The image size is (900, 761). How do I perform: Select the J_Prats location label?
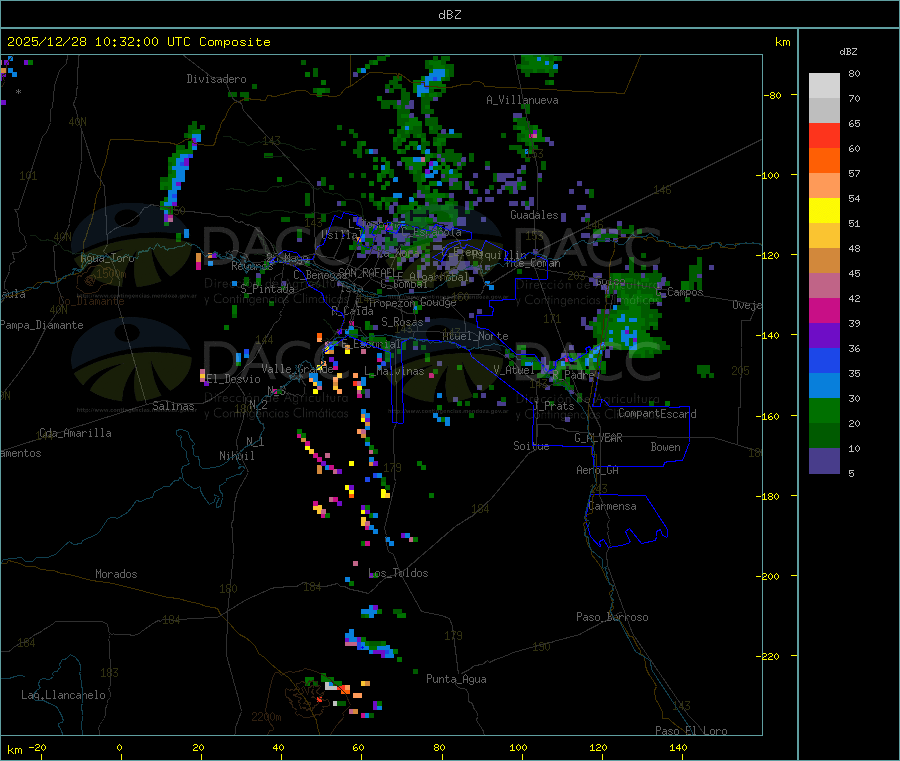[554, 406]
